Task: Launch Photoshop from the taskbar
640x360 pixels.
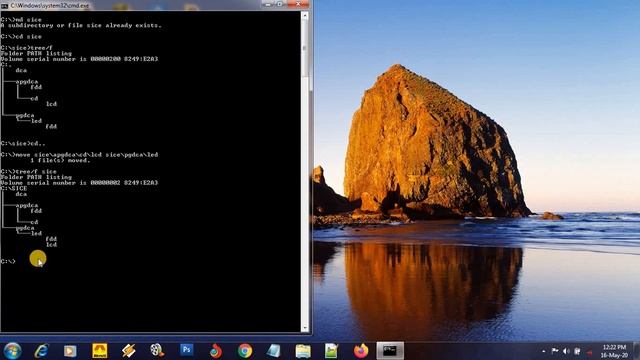Action: pyautogui.click(x=187, y=350)
